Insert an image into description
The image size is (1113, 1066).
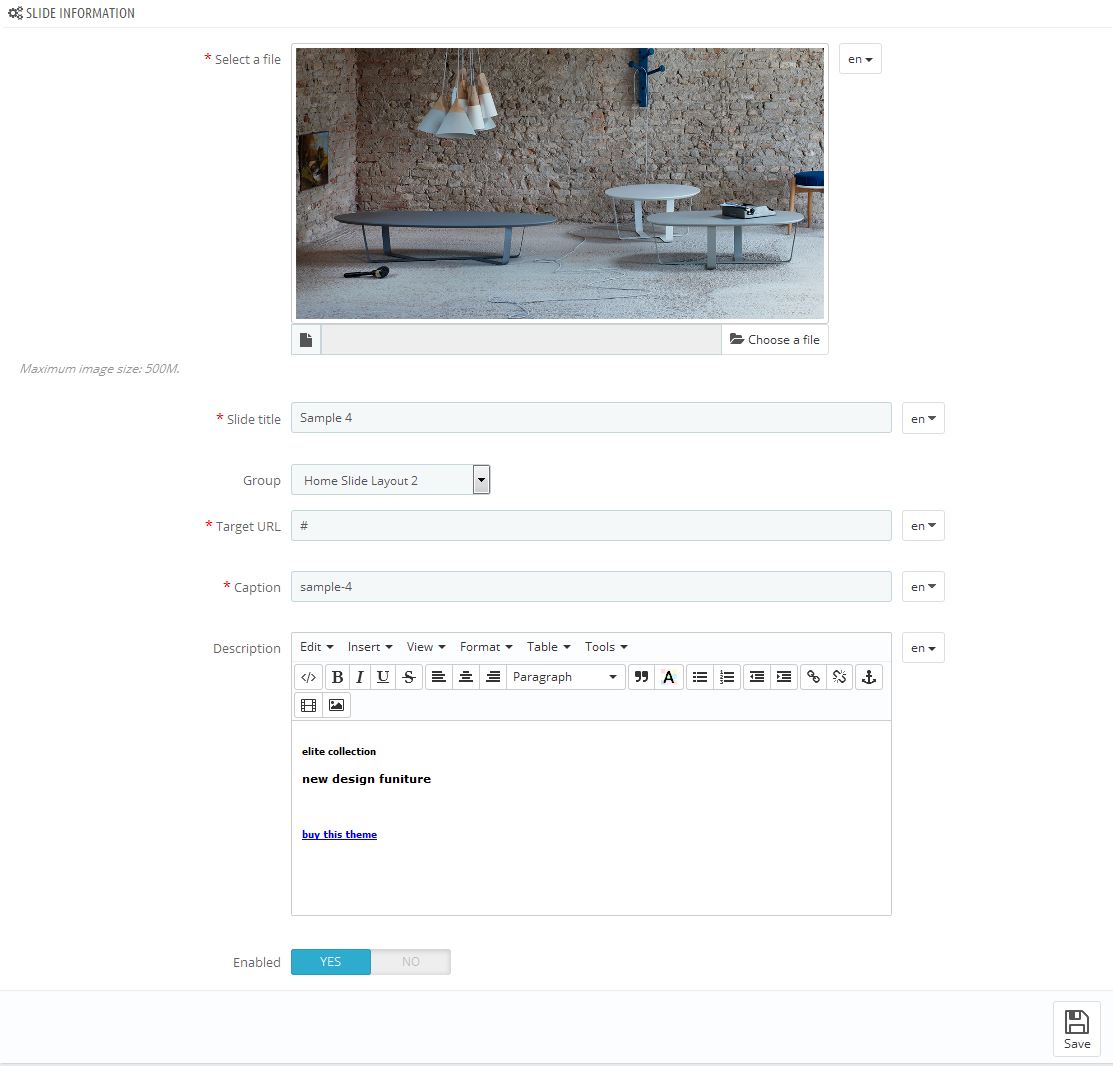336,705
